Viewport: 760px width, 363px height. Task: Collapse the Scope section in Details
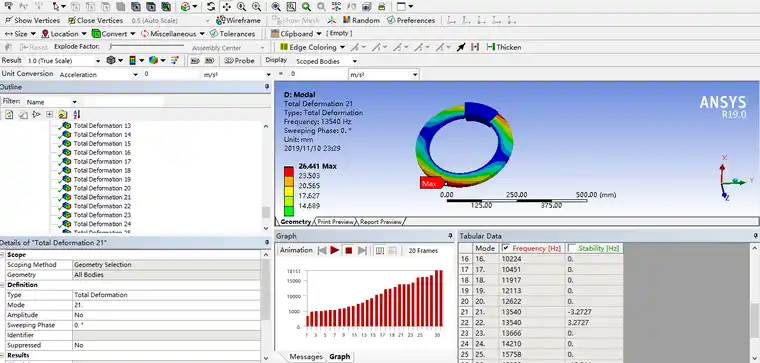point(2,254)
